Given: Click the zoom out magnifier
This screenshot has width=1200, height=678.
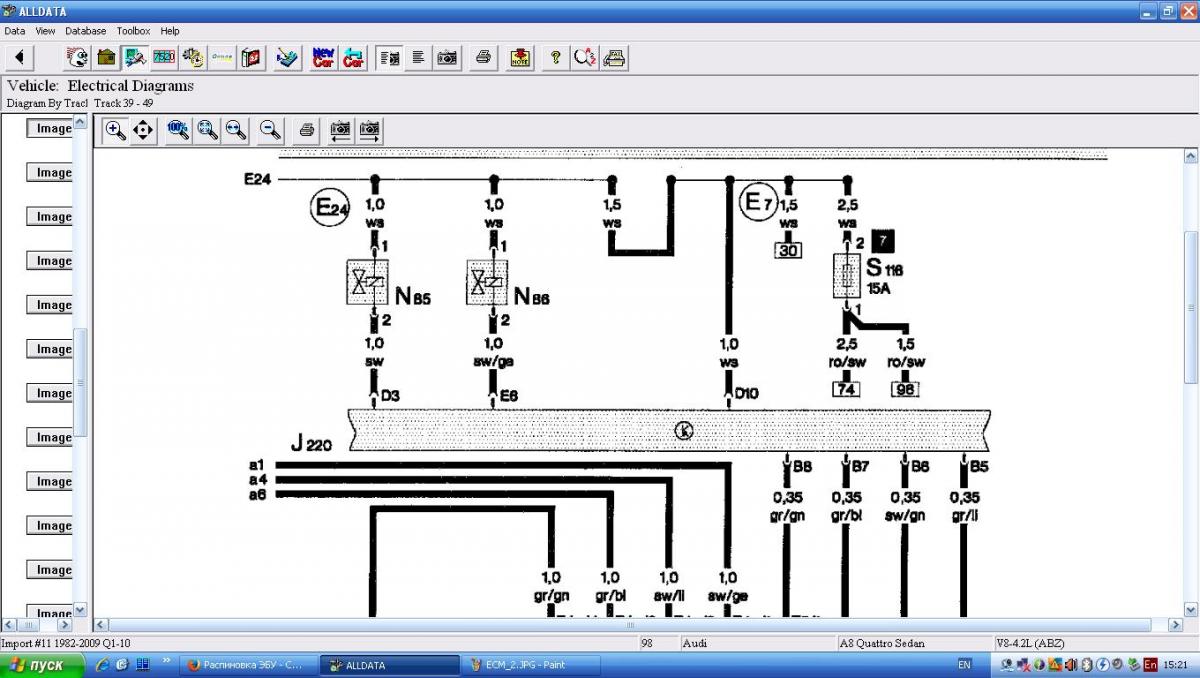Looking at the screenshot, I should pos(270,130).
